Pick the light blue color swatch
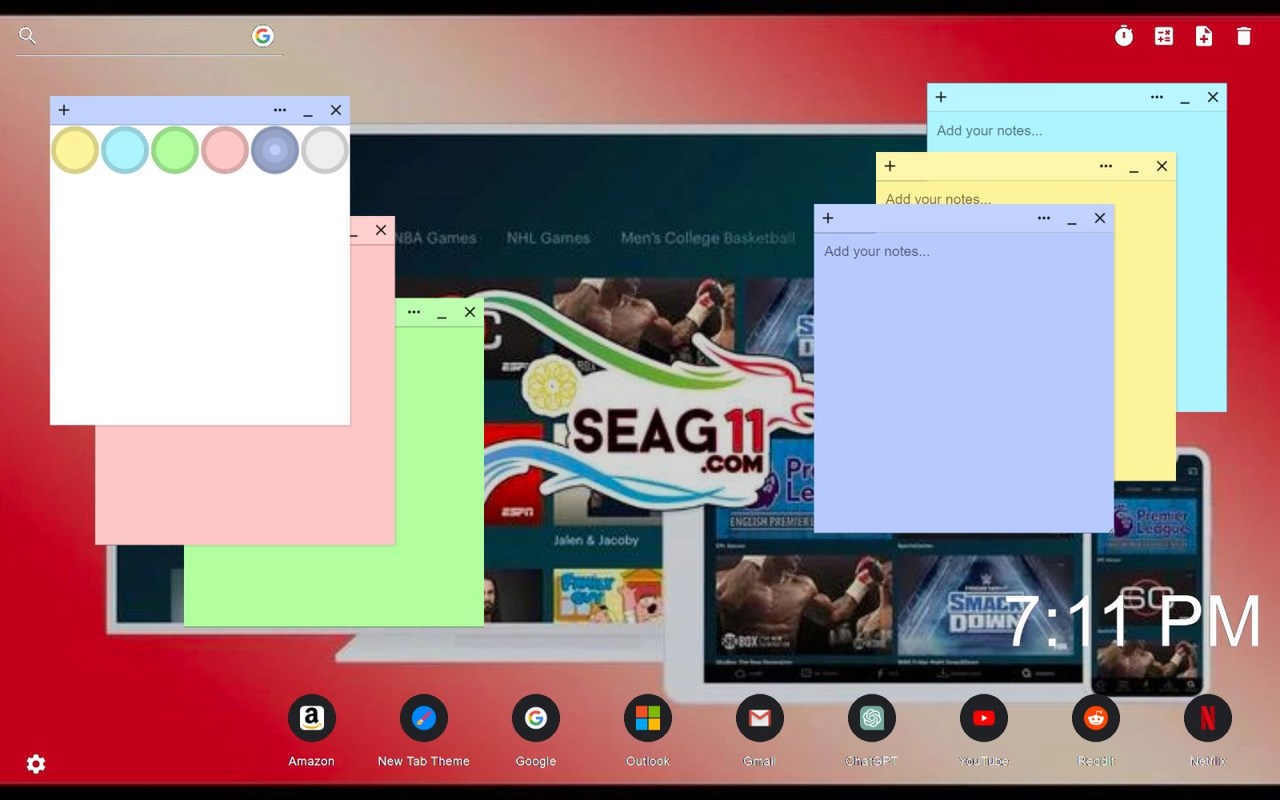Screen dimensions: 1280x800 (x=125, y=150)
